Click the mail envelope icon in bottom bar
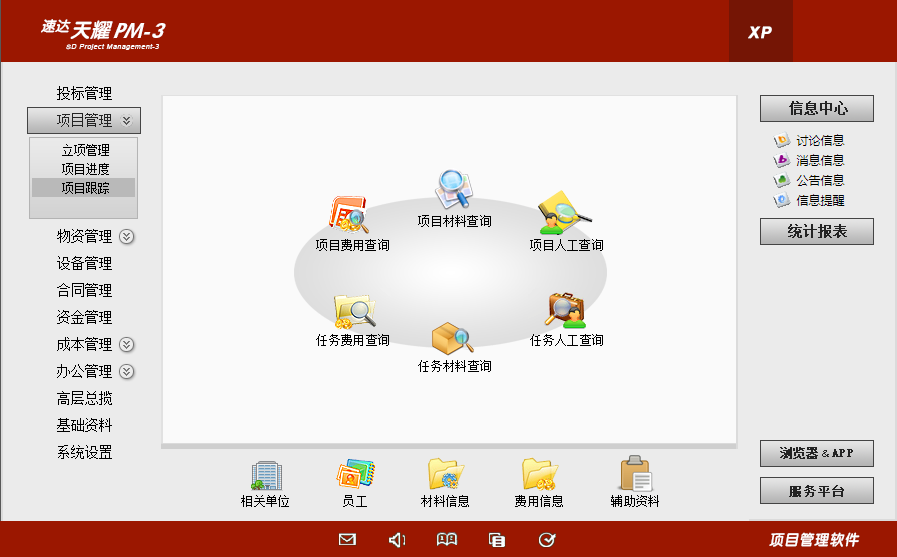The width and height of the screenshot is (897, 557). tap(347, 540)
